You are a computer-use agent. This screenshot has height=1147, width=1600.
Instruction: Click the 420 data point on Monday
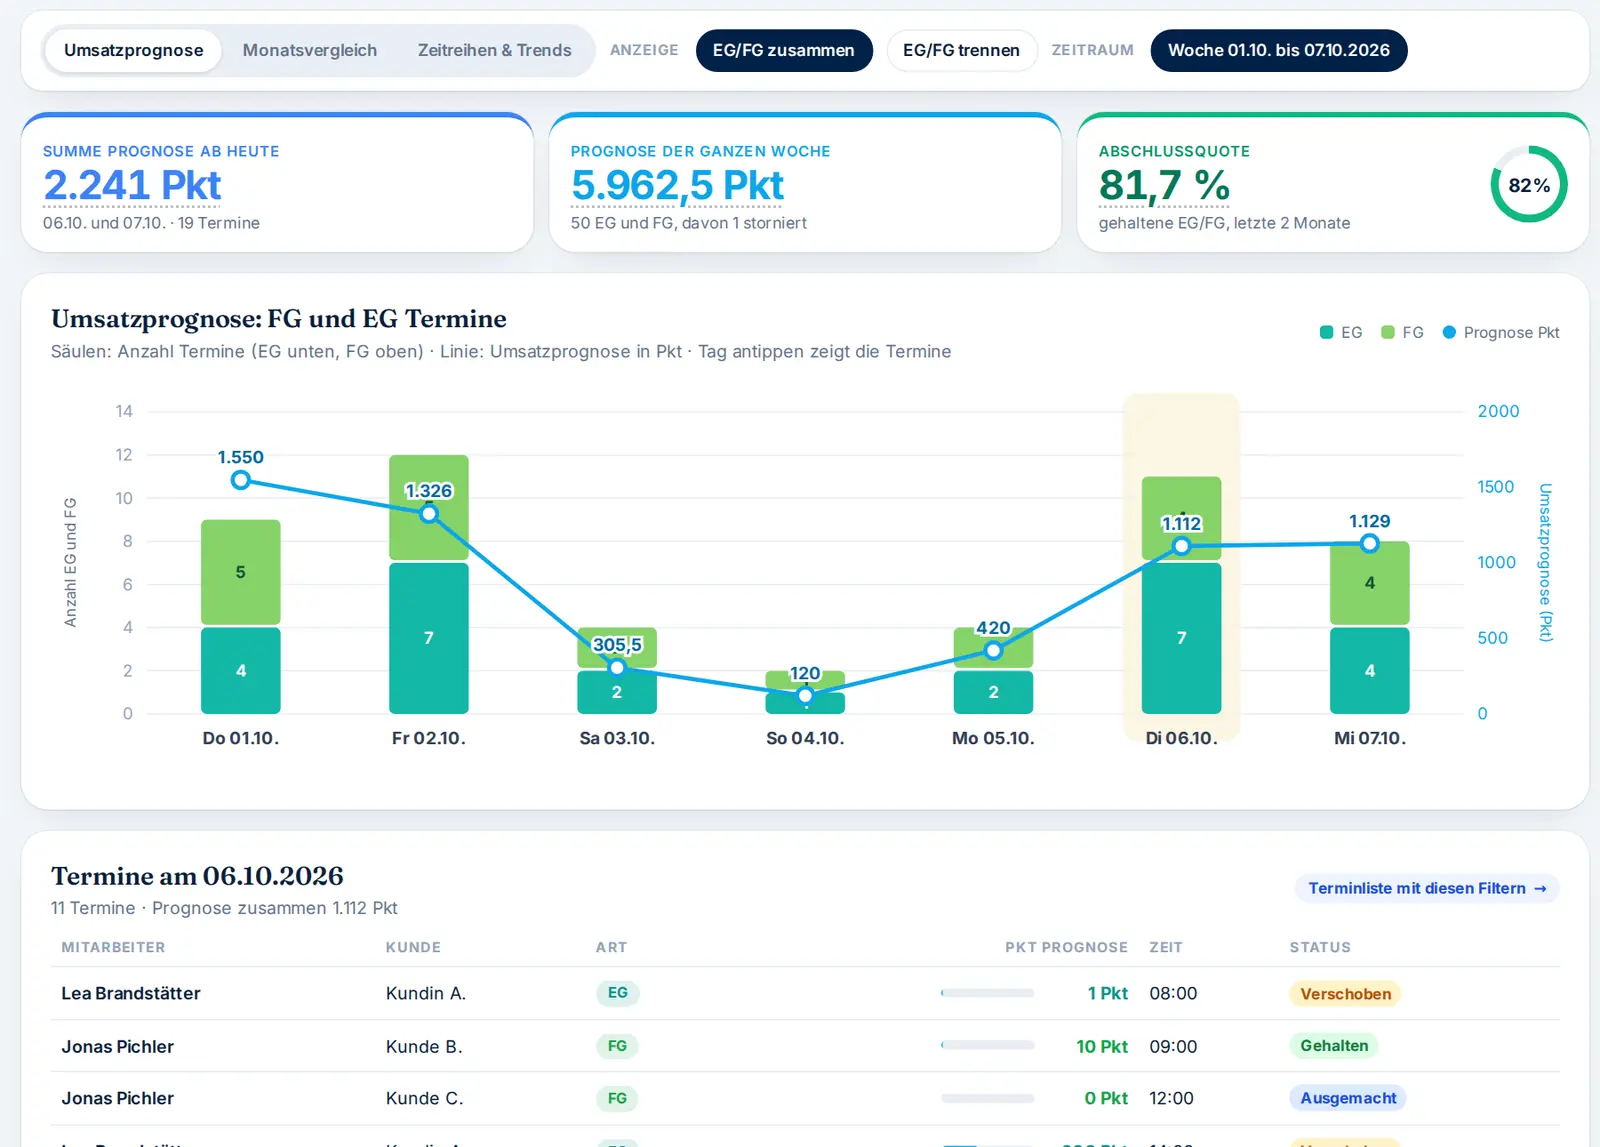click(993, 651)
